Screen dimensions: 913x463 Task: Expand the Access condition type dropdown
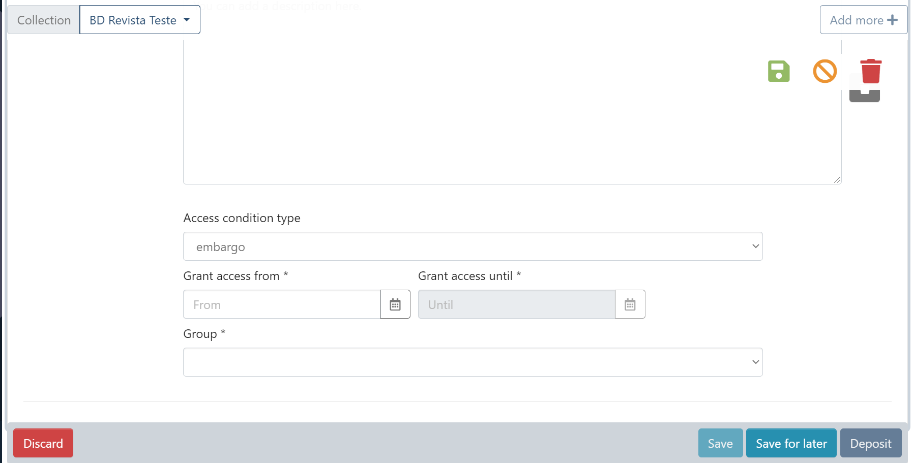[472, 246]
